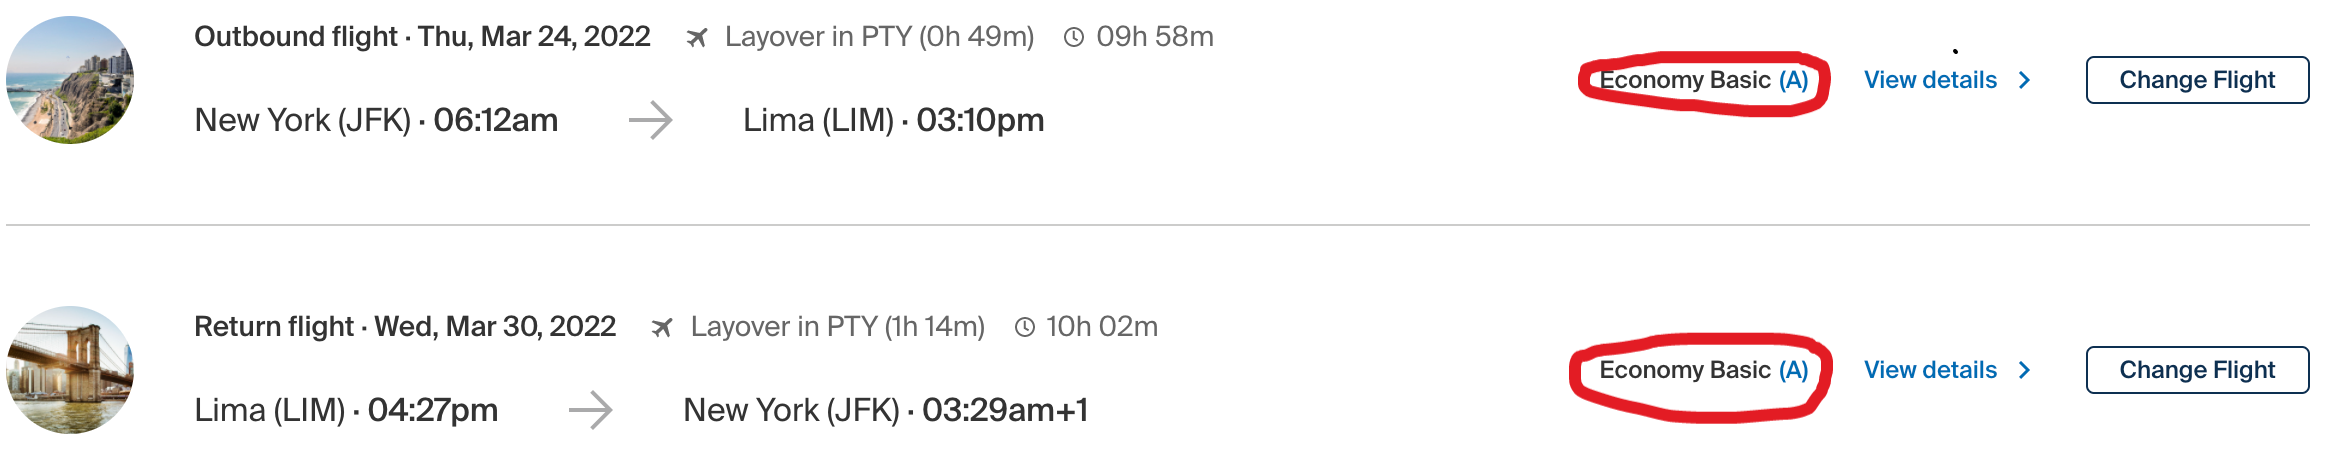This screenshot has height=456, width=2326.
Task: Change the return Flight to New York
Action: tap(2197, 370)
